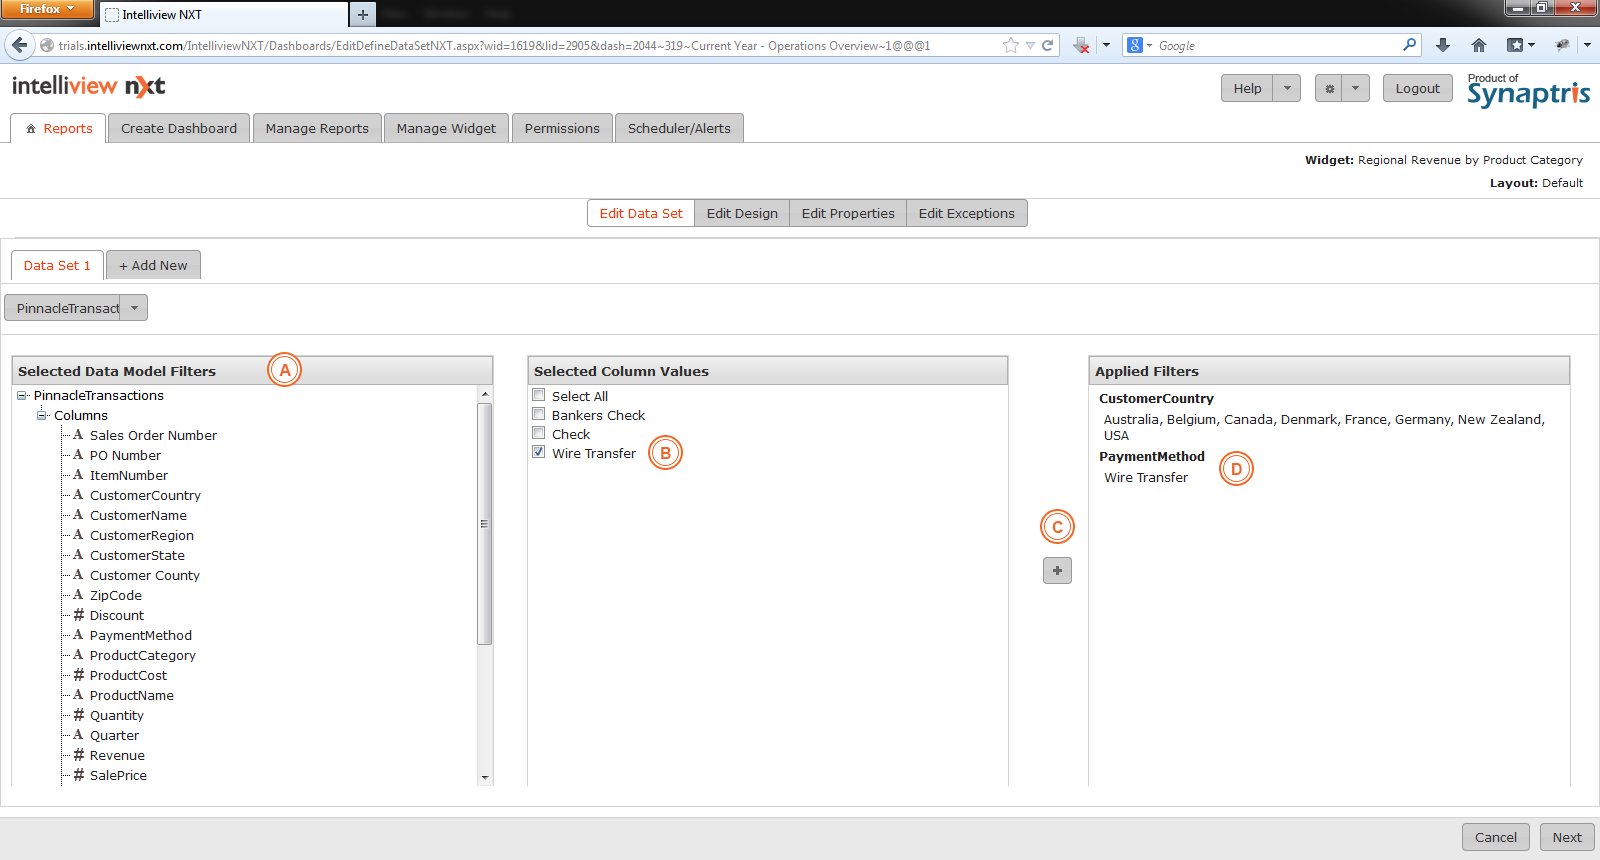Collapse the PinnacleTransactions tree node
Screen dimensions: 1600x860
click(x=22, y=395)
